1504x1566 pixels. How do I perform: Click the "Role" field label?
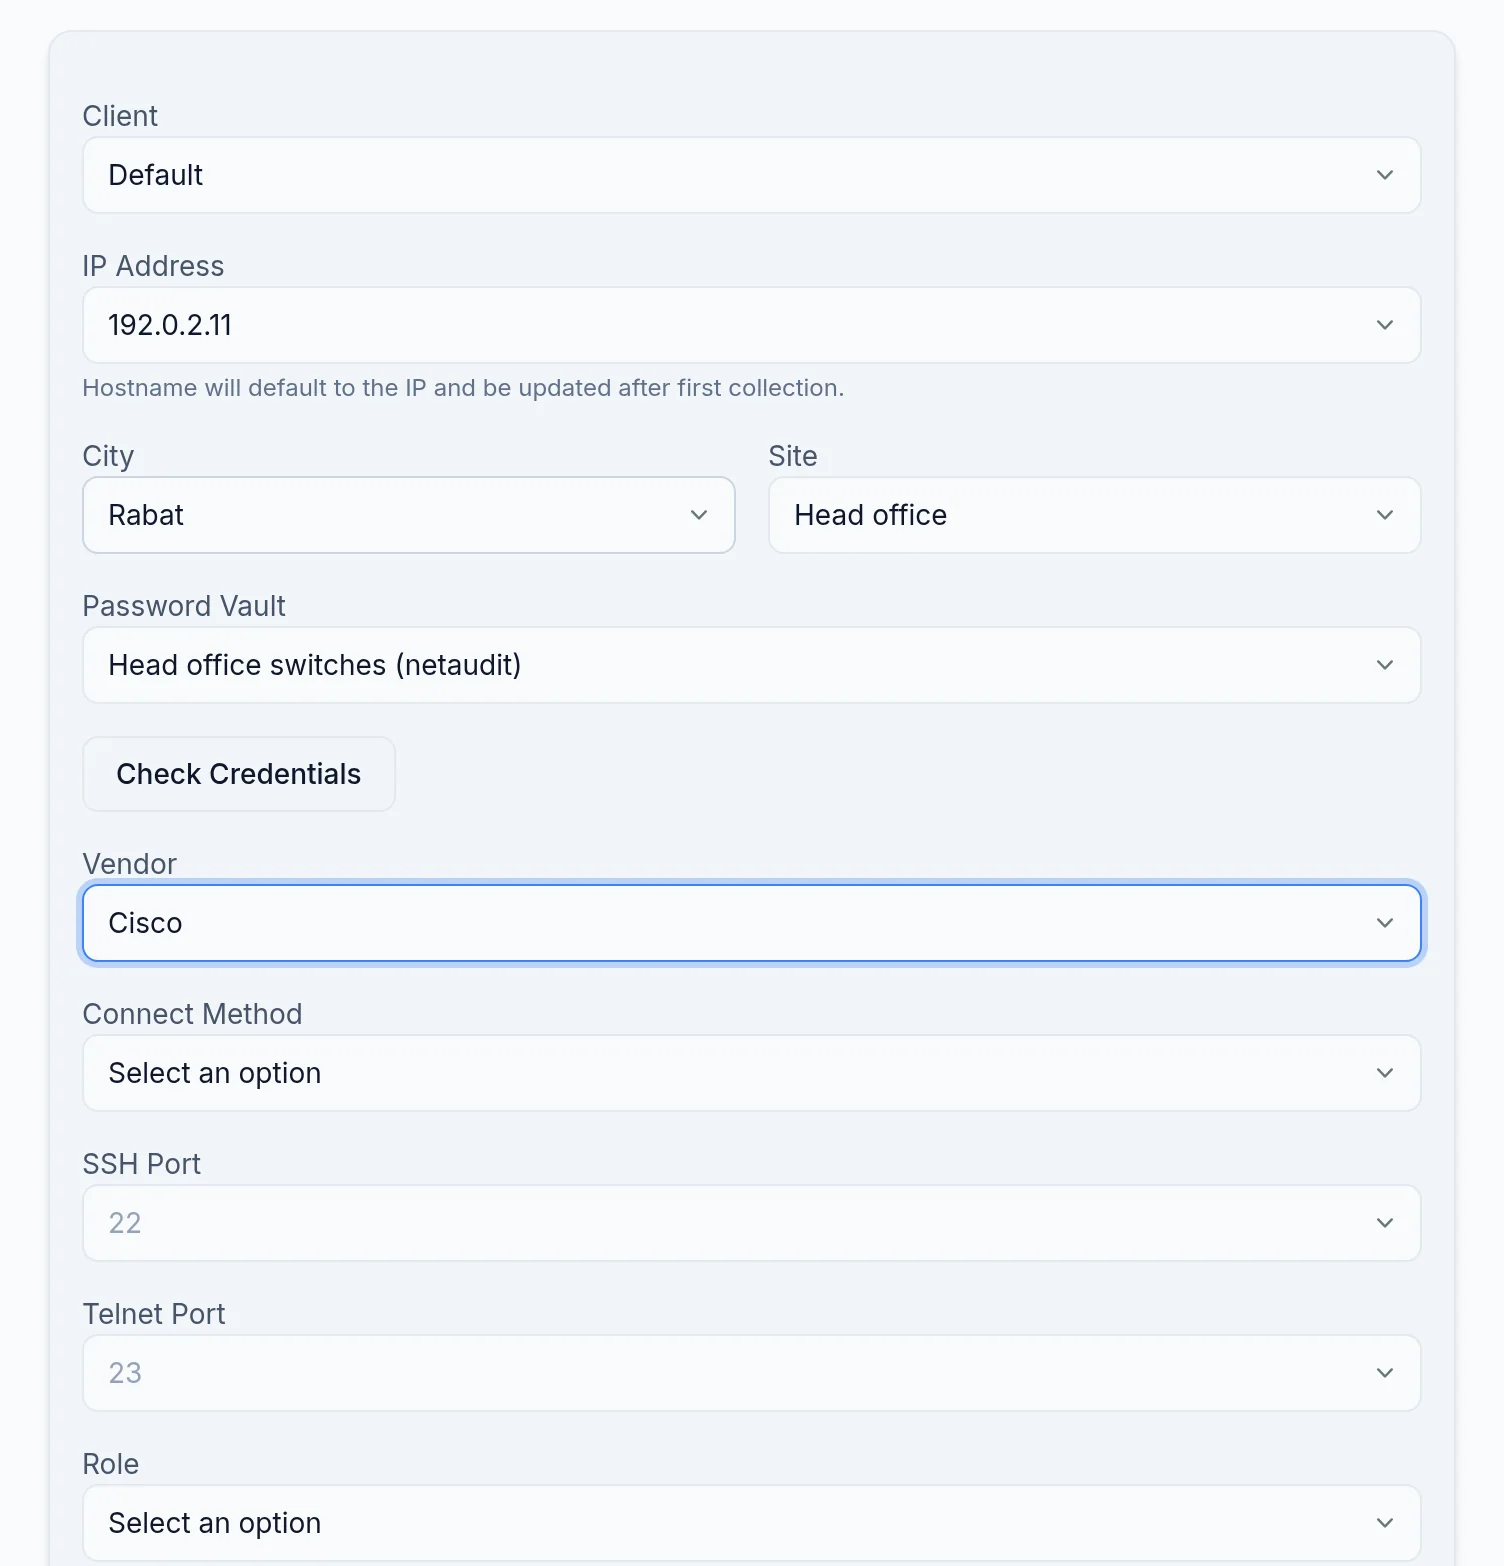click(111, 1464)
